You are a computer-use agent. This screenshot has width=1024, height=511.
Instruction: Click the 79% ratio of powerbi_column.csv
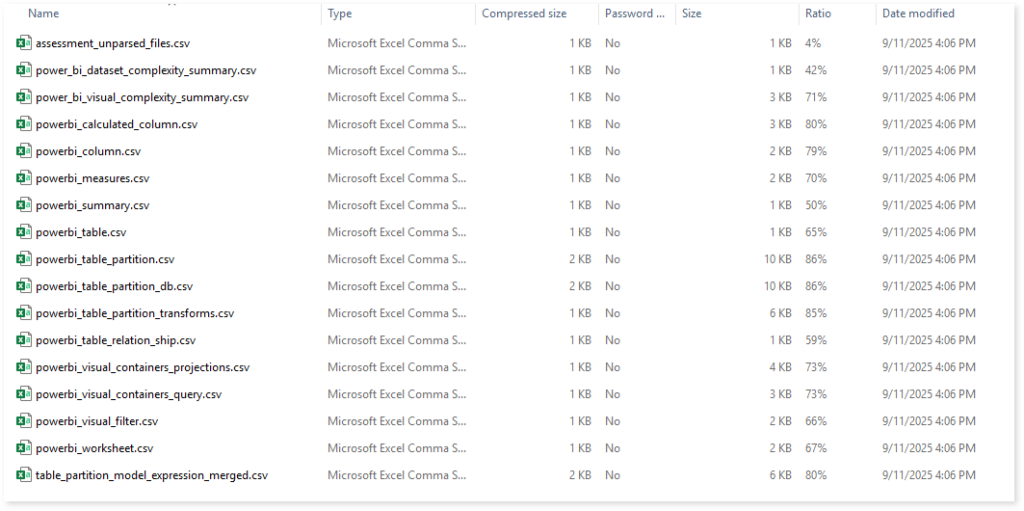coord(816,151)
